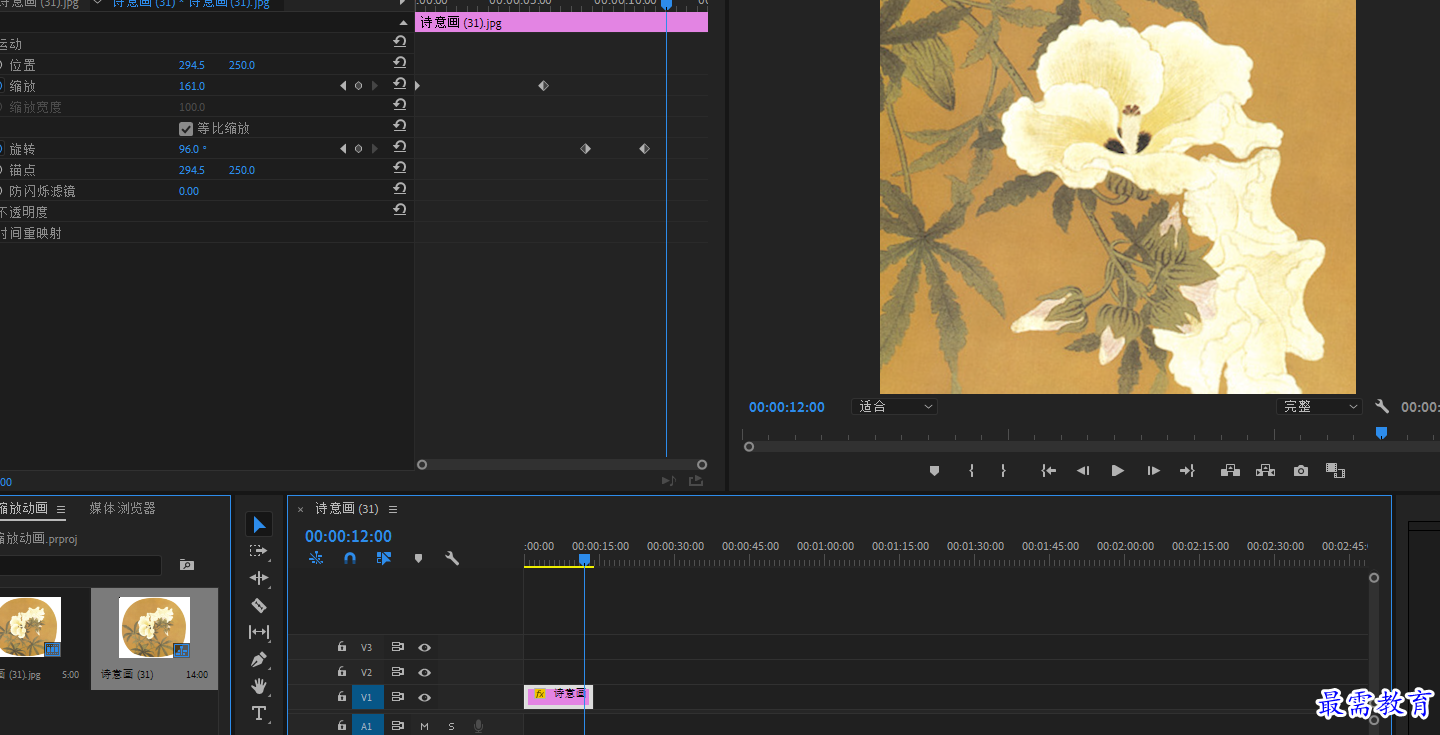Lock the V1 track
1440x735 pixels.
[x=342, y=697]
